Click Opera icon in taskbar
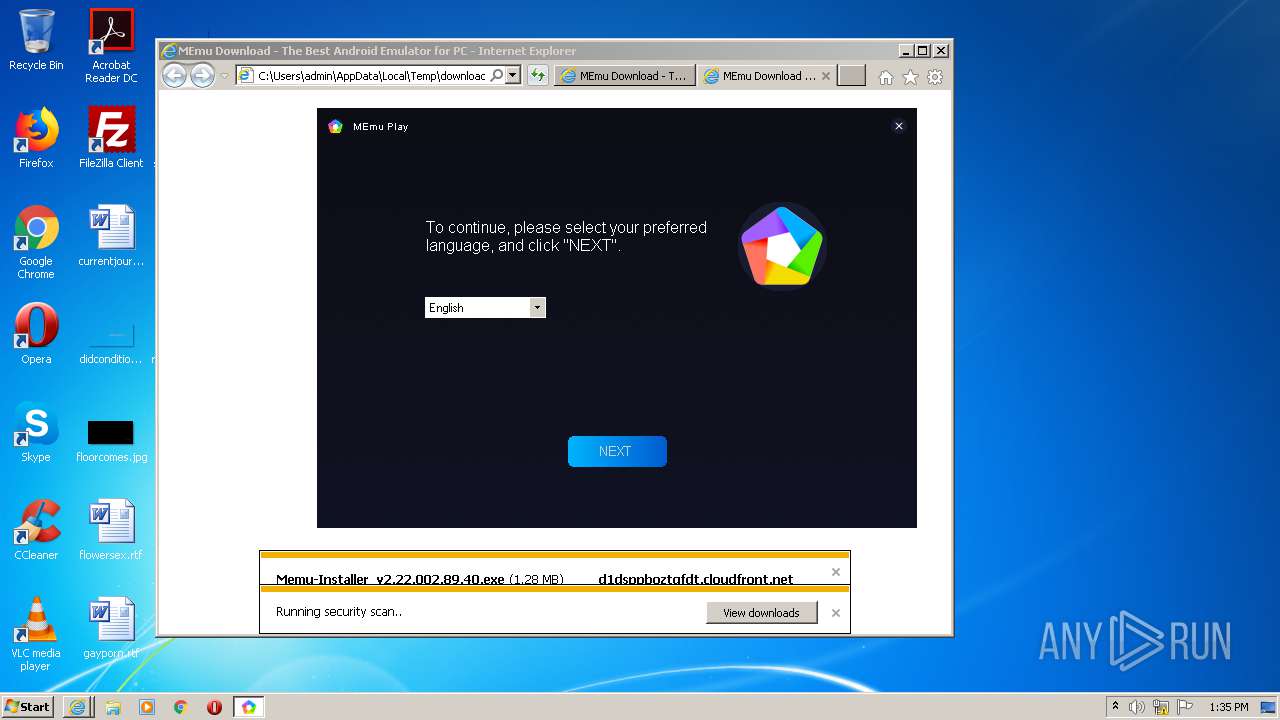 pyautogui.click(x=214, y=707)
